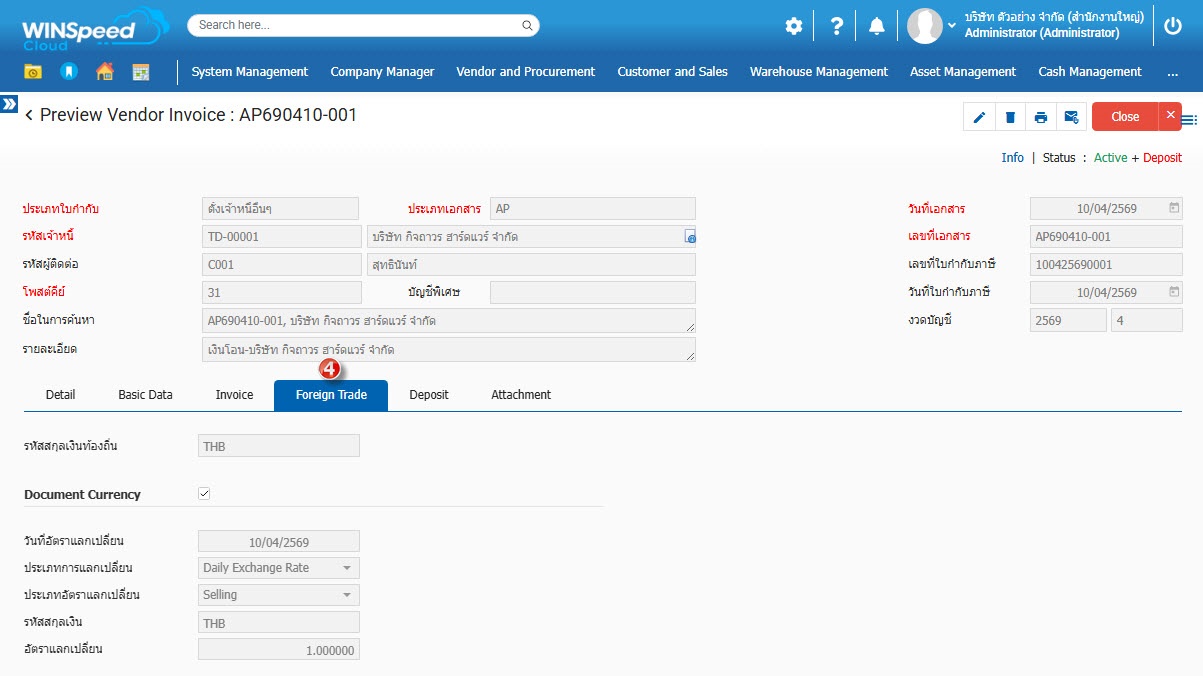Click the Search here input box
The height and width of the screenshot is (676, 1203).
363,25
